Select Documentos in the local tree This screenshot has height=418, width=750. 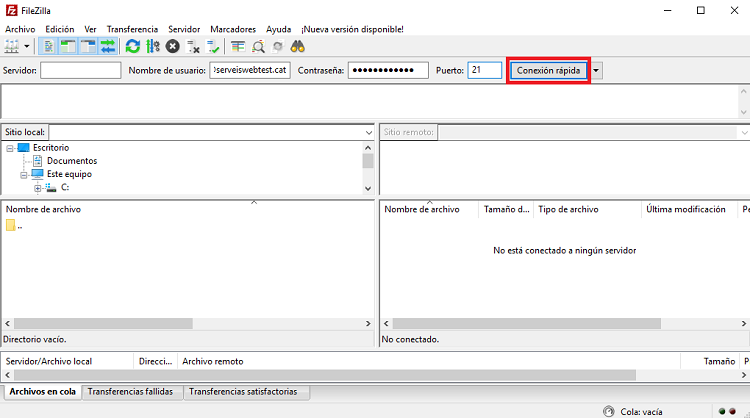[x=72, y=161]
